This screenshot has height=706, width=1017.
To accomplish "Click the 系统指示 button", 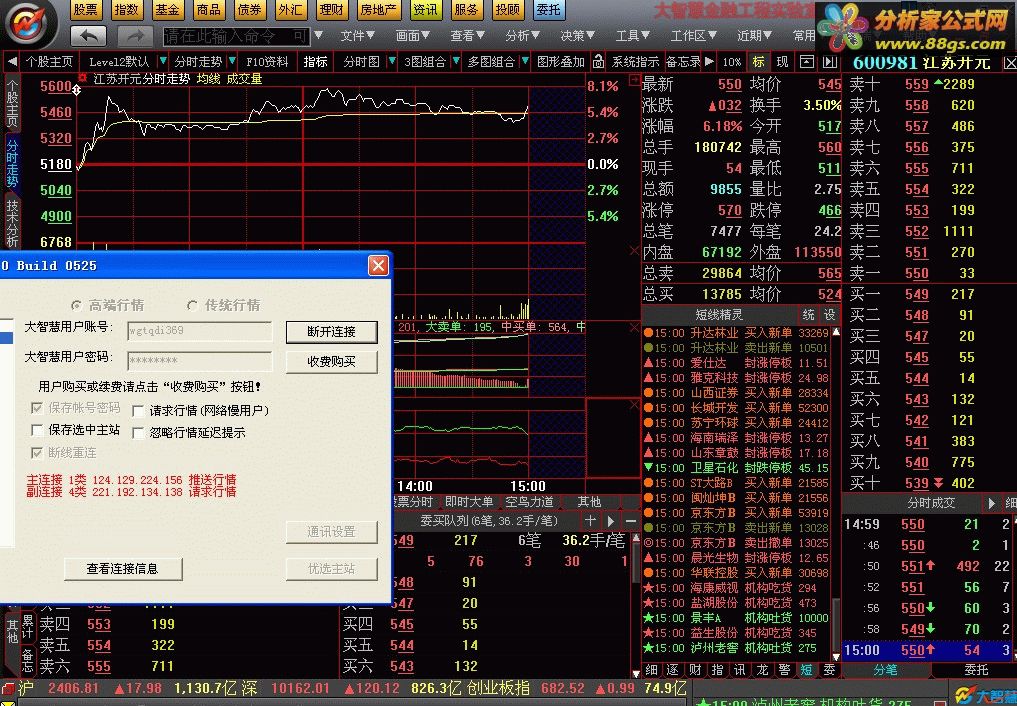I will click(x=636, y=62).
